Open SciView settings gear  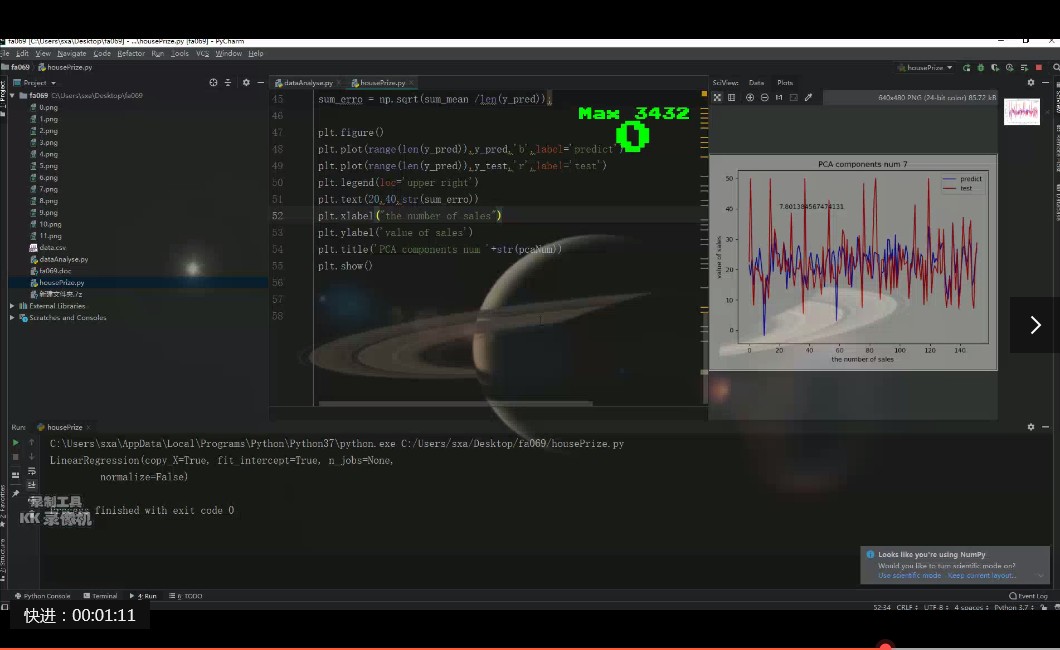click(1031, 82)
